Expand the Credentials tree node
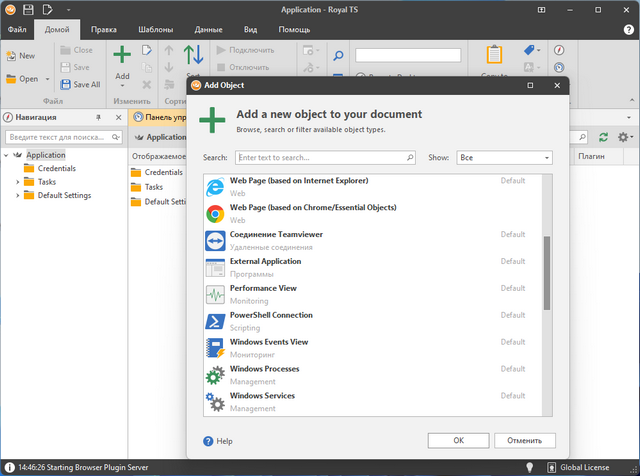The height and width of the screenshot is (476, 640). pos(17,169)
